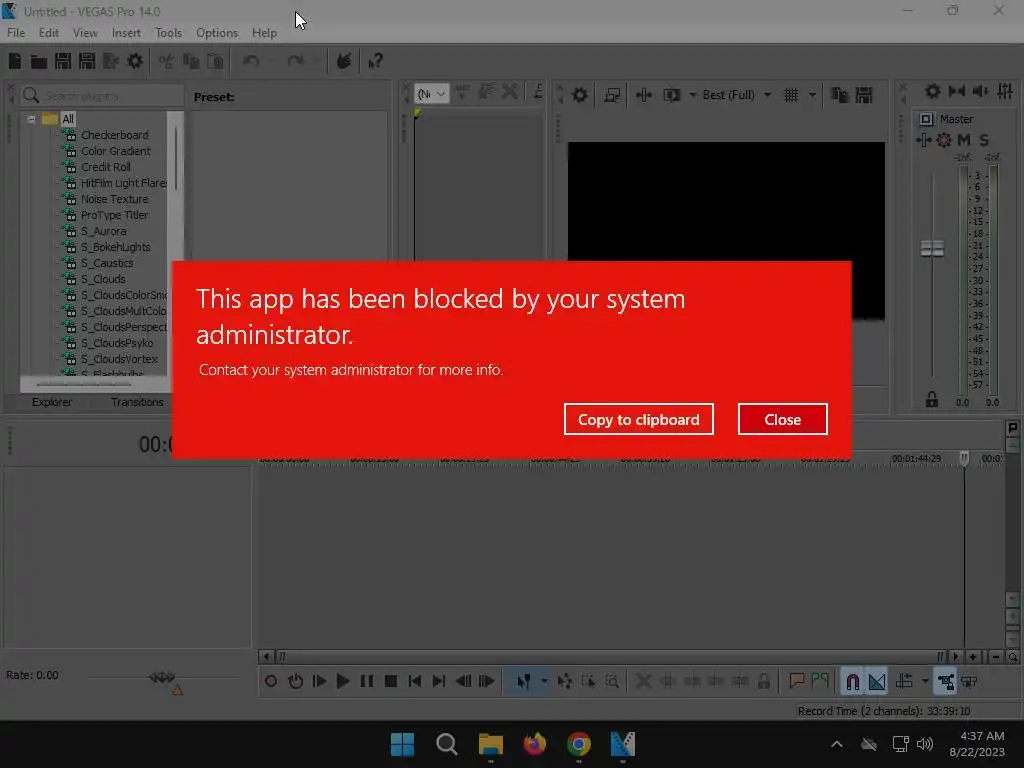Click the Open folder icon in toolbar
This screenshot has height=768, width=1024.
coord(39,61)
